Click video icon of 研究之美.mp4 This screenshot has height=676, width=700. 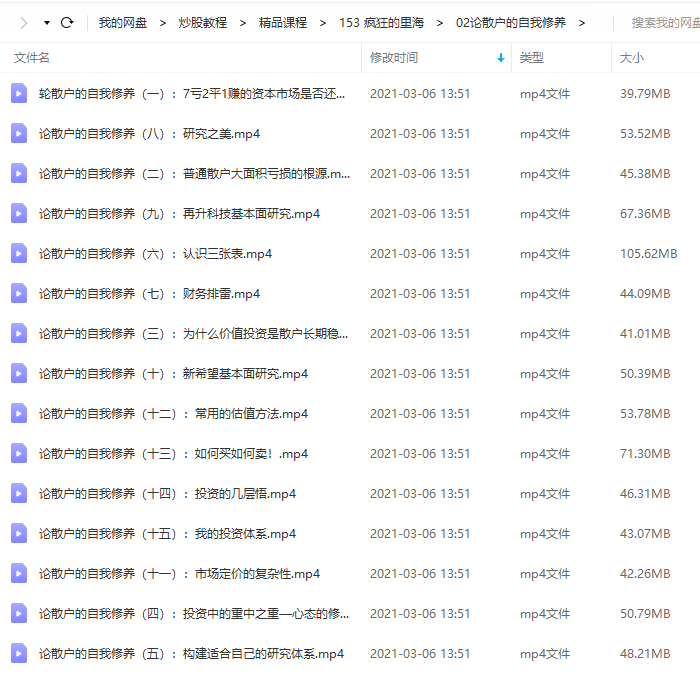pyautogui.click(x=19, y=134)
